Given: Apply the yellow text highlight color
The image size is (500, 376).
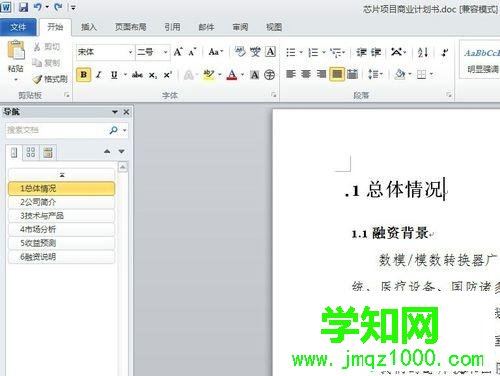Looking at the screenshot, I should pyautogui.click(x=209, y=75).
